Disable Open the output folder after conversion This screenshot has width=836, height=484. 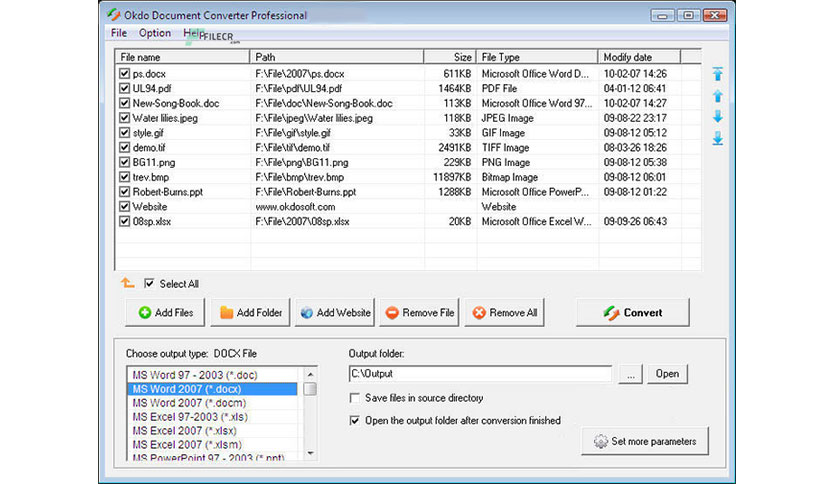pyautogui.click(x=354, y=421)
